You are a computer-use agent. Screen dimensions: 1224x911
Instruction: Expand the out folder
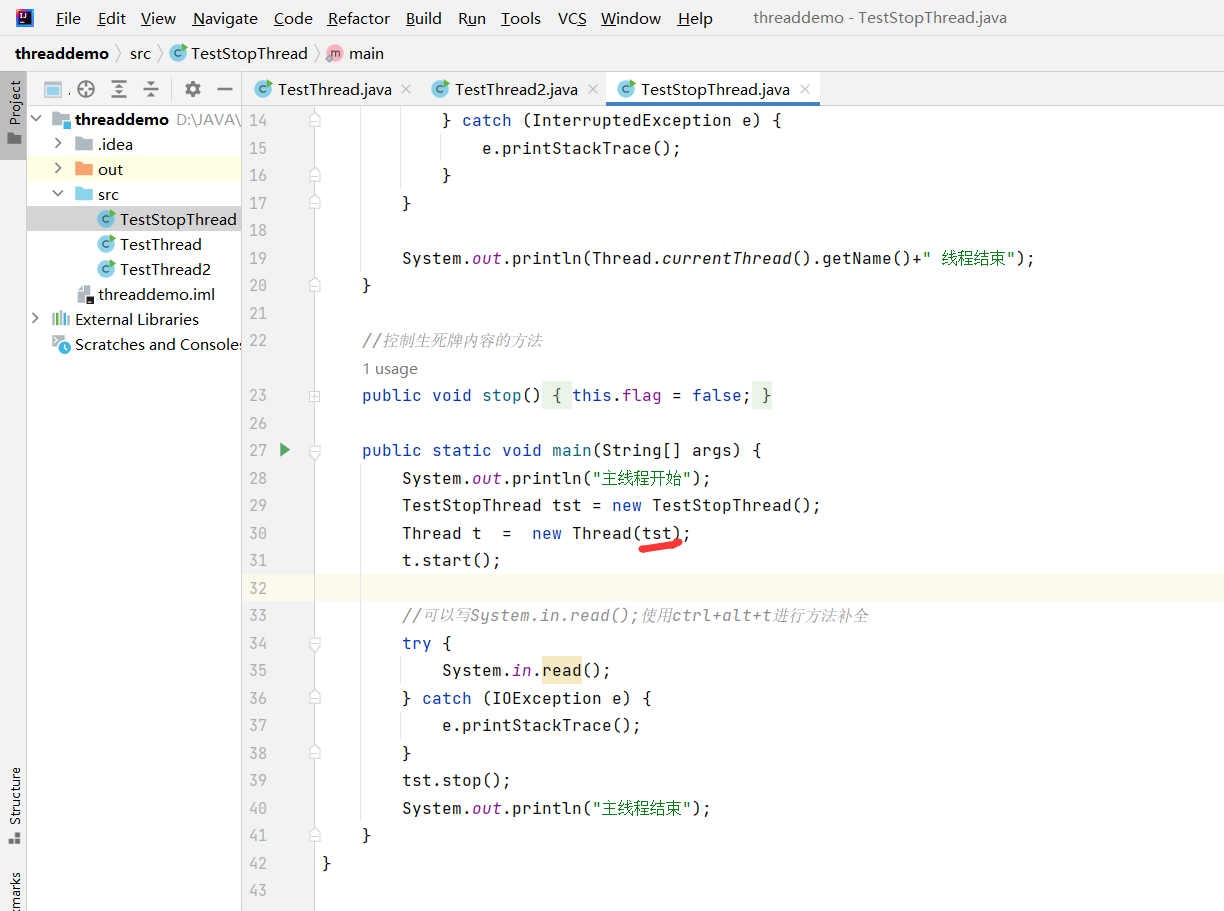[58, 168]
